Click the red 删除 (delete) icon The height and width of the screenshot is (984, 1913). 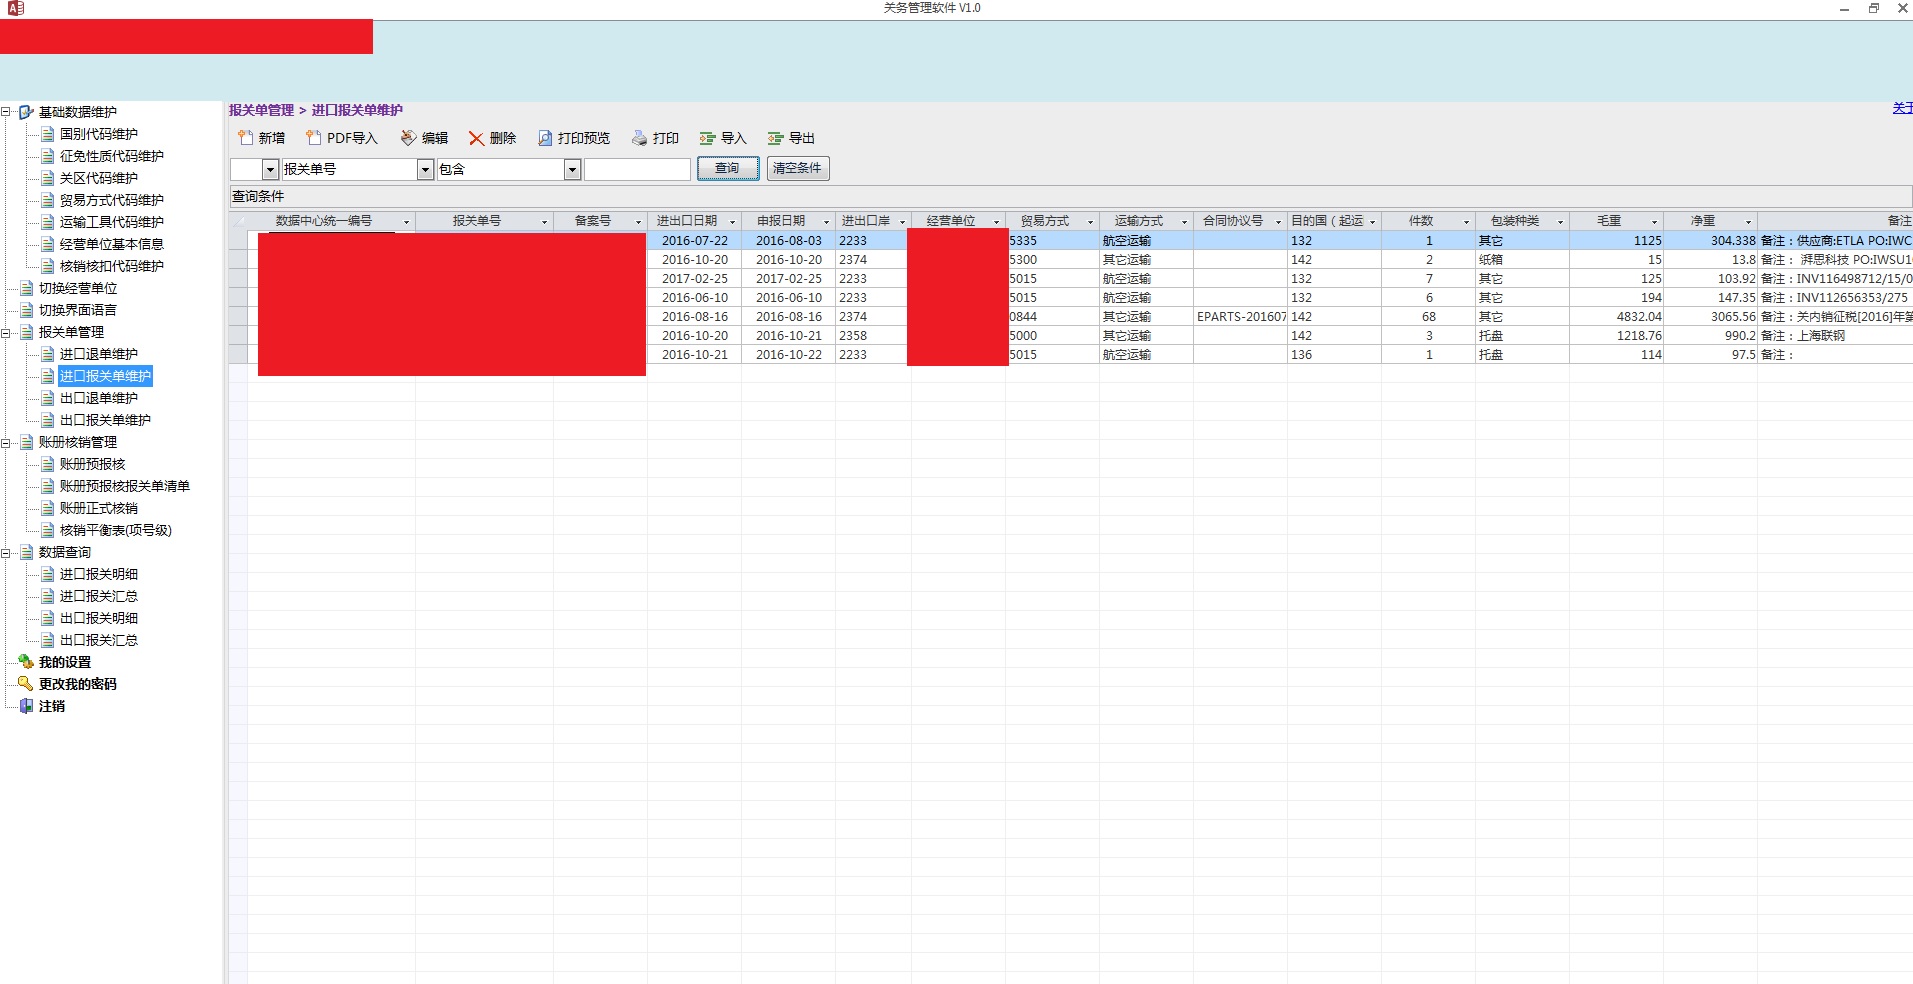point(476,138)
